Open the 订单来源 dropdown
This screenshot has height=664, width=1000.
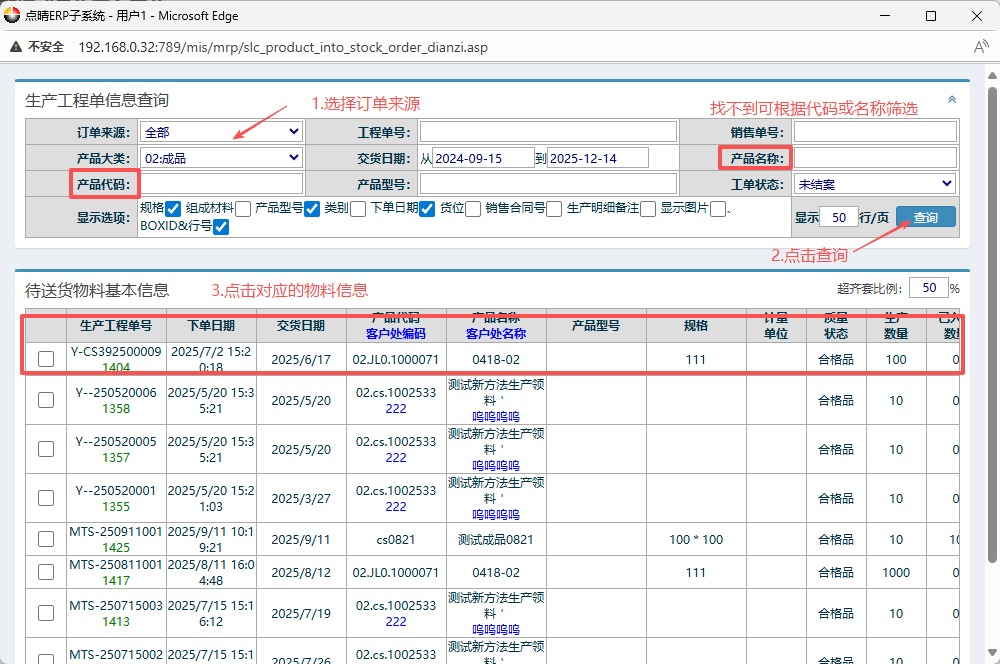click(221, 132)
